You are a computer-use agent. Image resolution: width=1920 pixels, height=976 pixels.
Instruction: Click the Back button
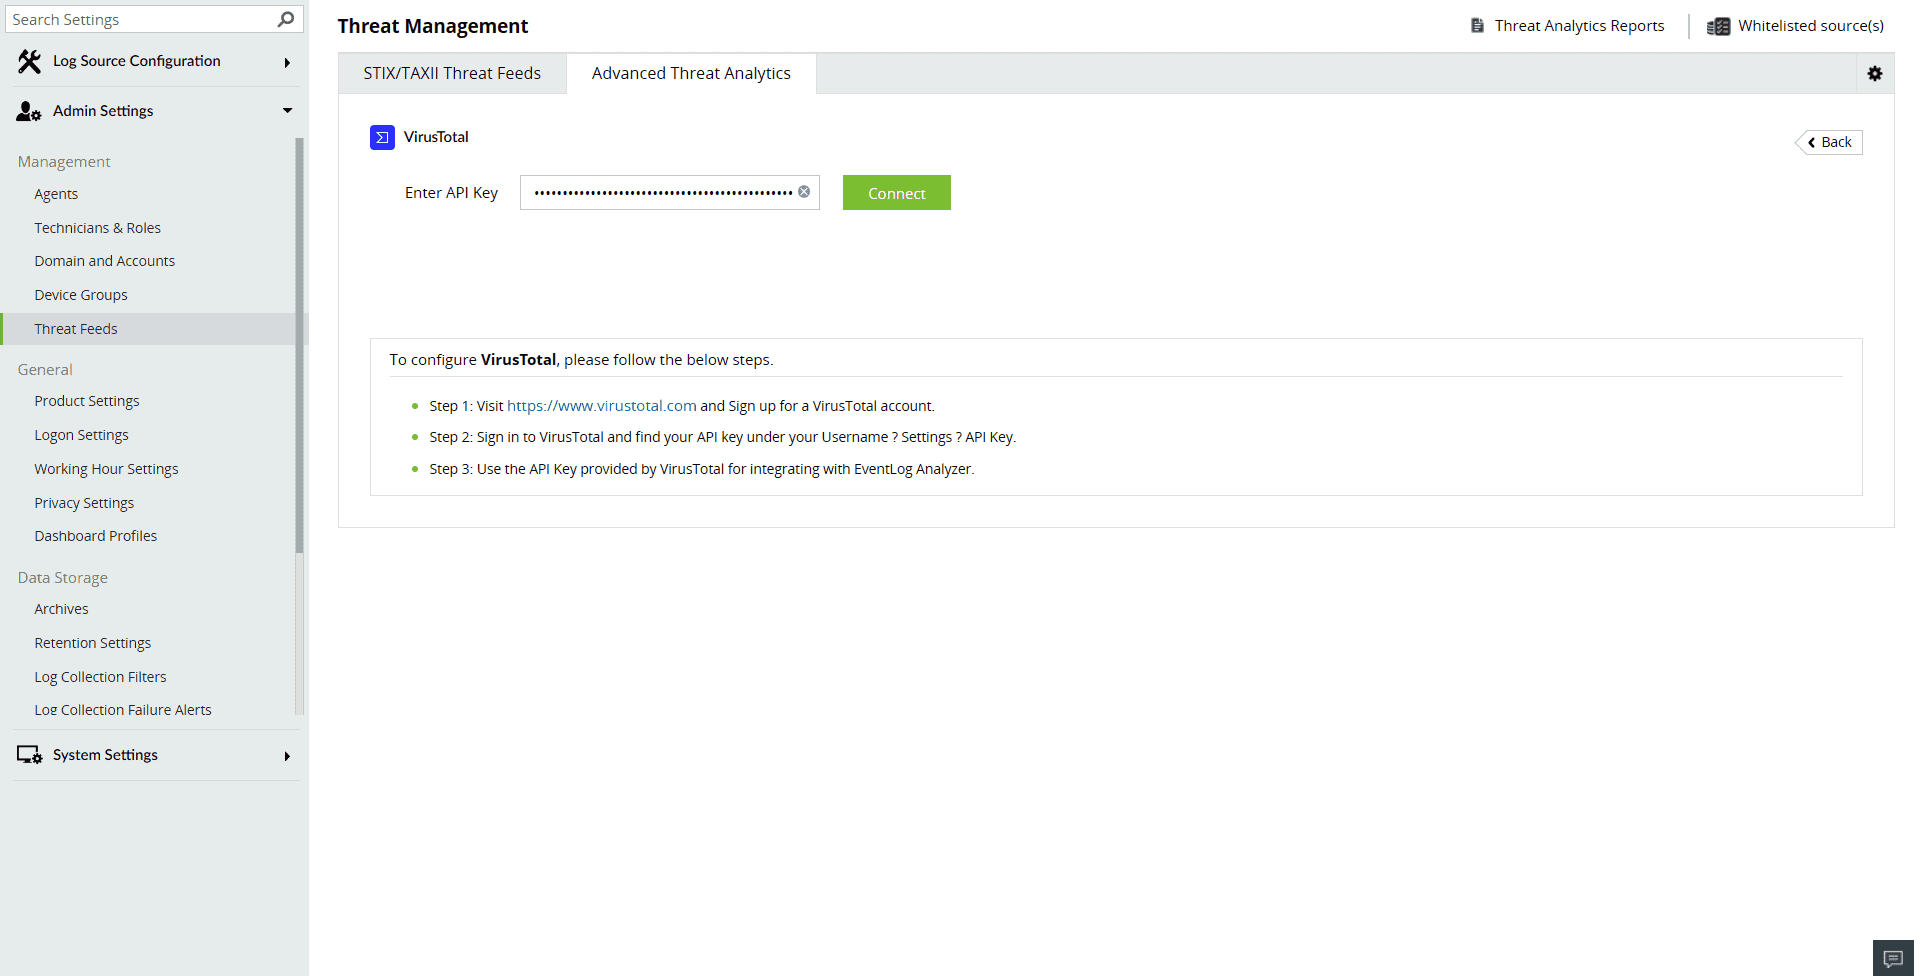click(1830, 142)
